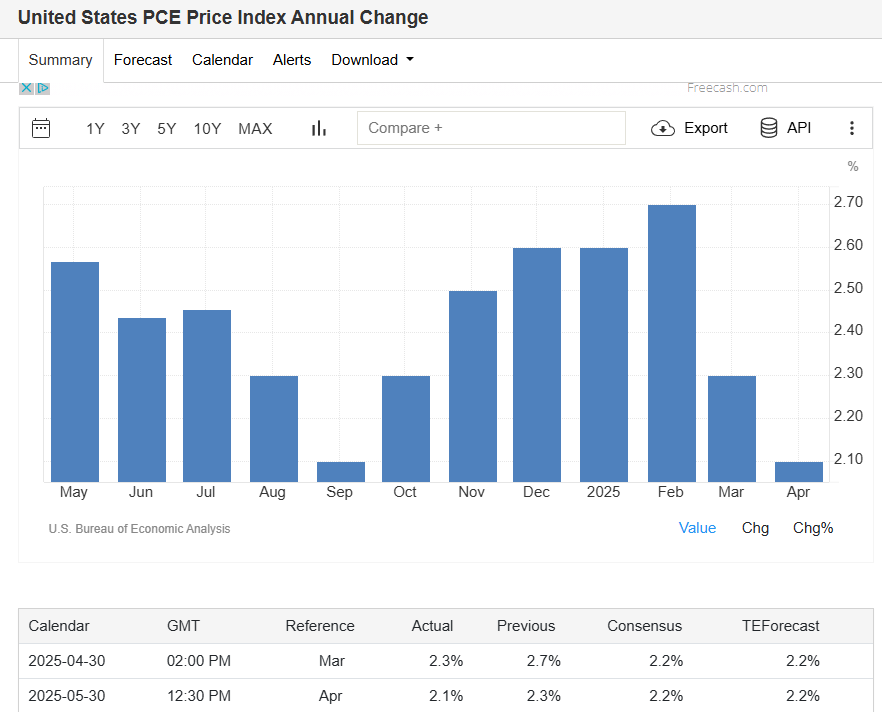The image size is (882, 712).
Task: Click the February bar in chart
Action: pos(672,343)
